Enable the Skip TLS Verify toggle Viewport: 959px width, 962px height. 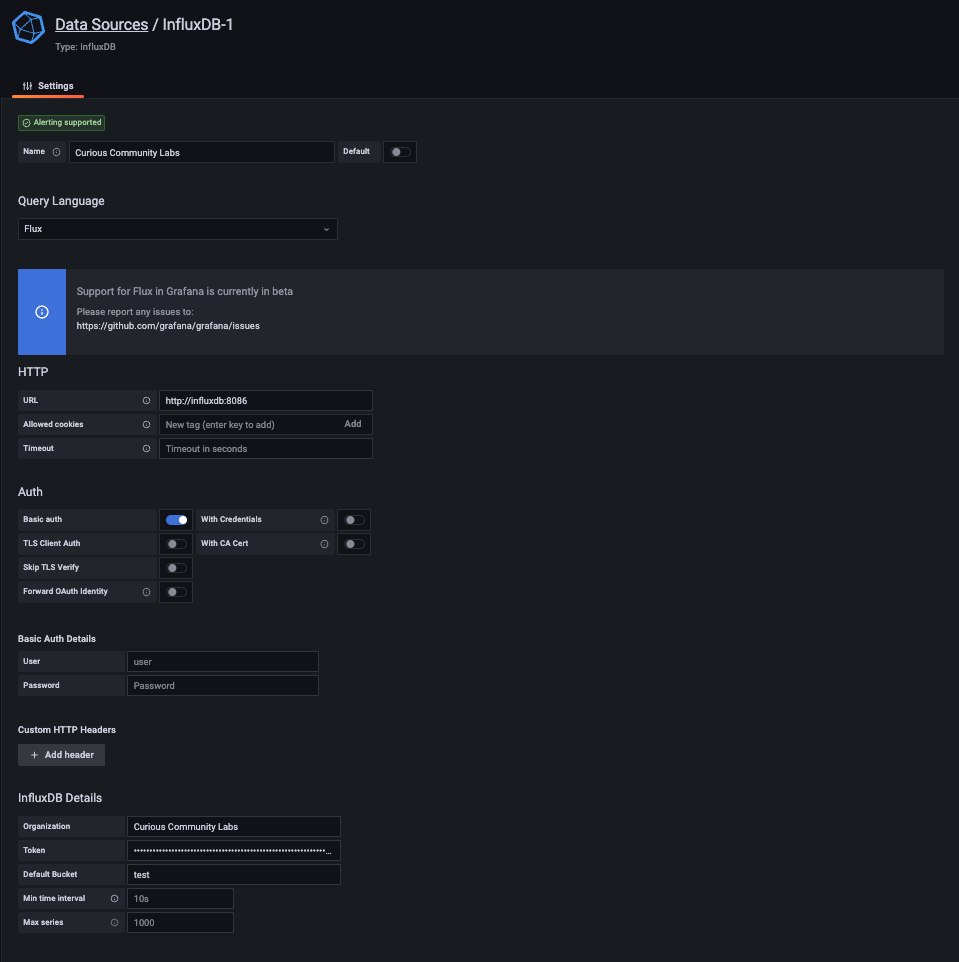(x=177, y=568)
